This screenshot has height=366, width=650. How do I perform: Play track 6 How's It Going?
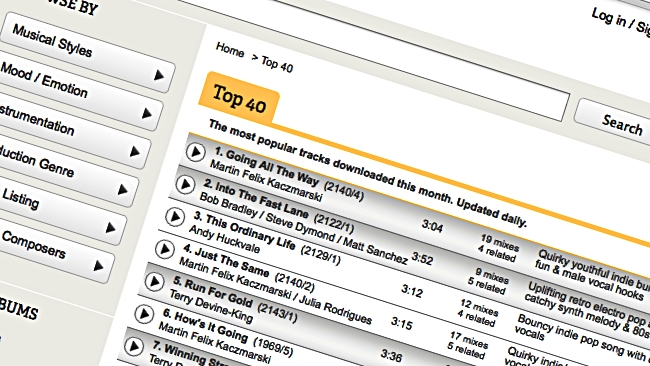[144, 314]
